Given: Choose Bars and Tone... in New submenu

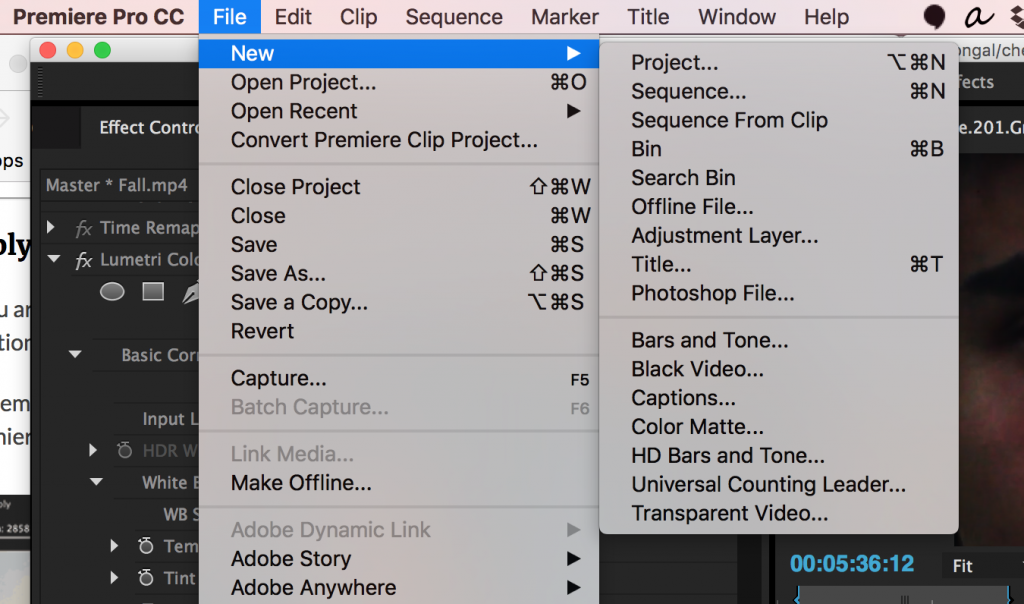Looking at the screenshot, I should (x=778, y=340).
